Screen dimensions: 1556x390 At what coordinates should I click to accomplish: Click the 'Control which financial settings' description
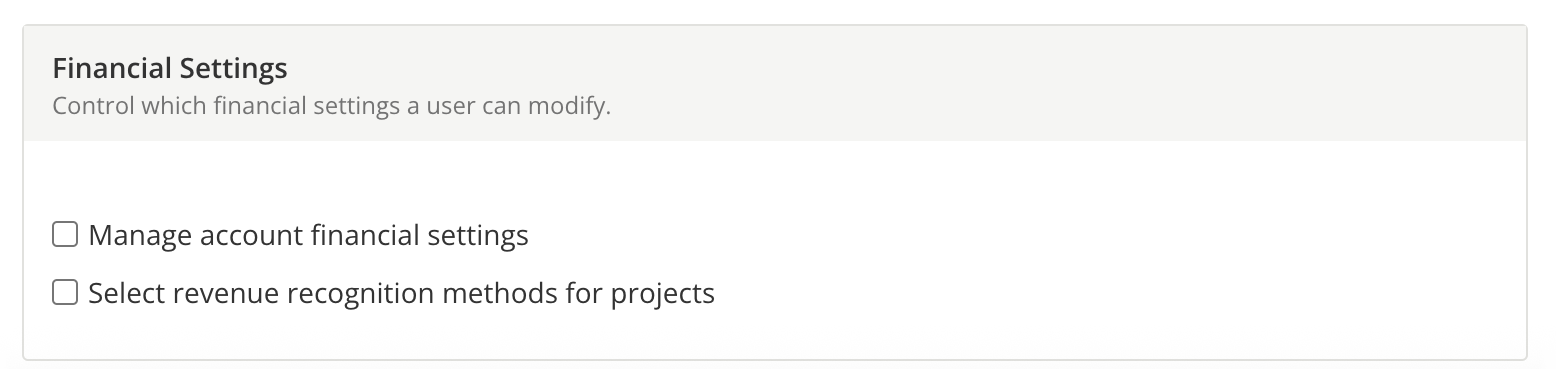pos(331,105)
